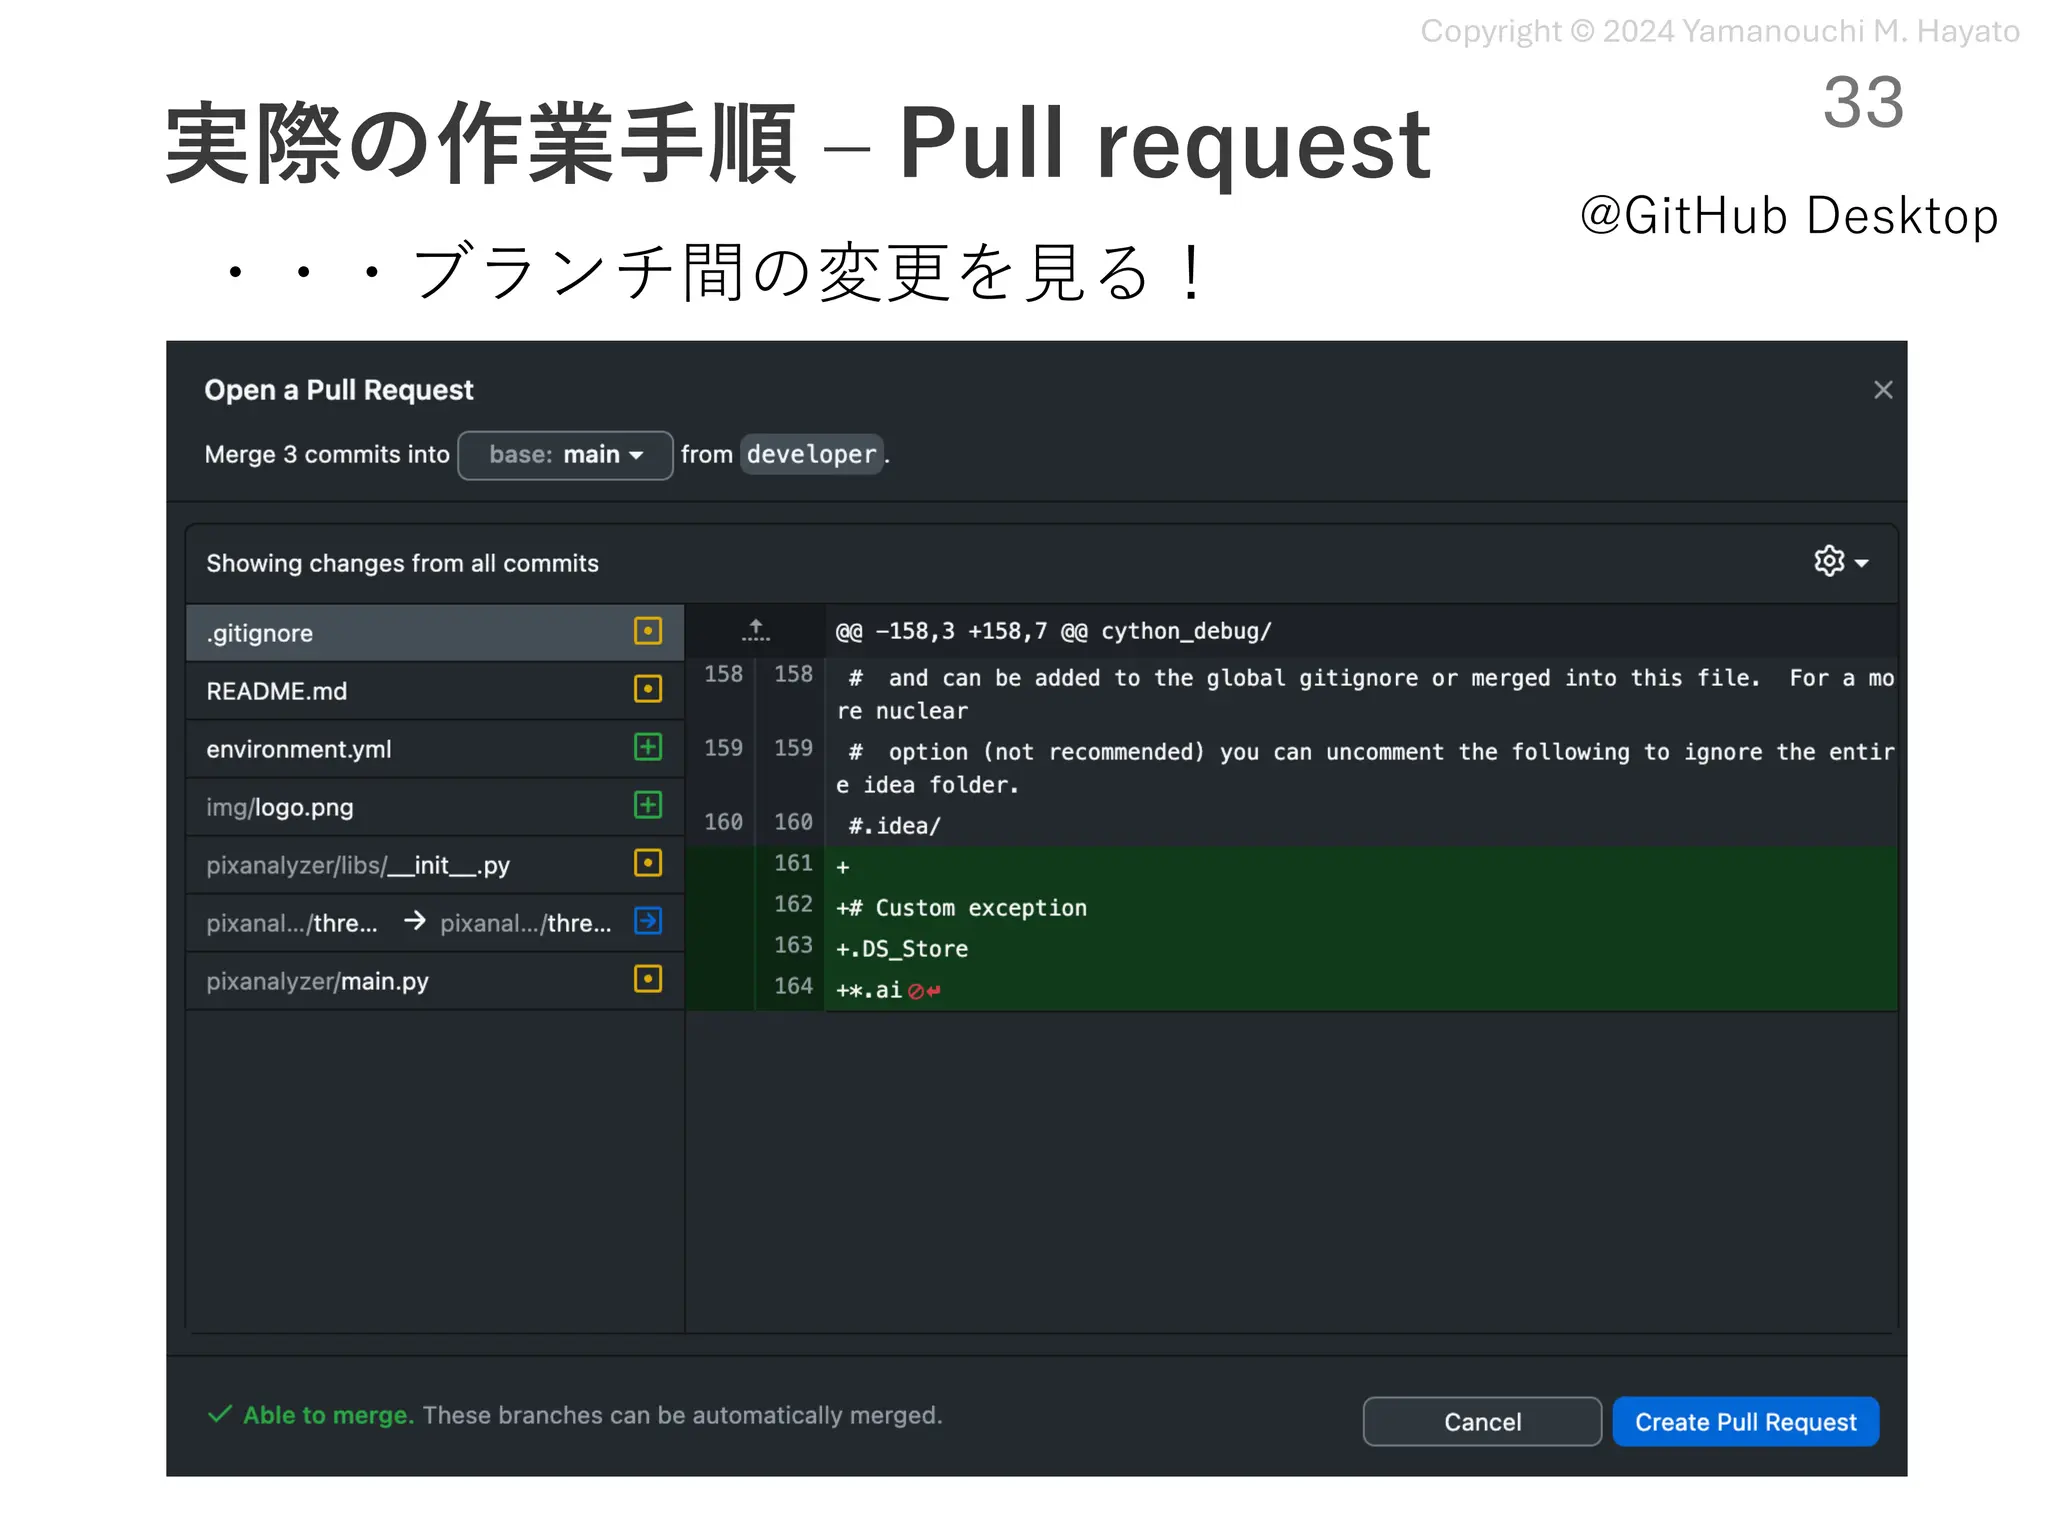This screenshot has width=2048, height=1536.
Task: Click the no-newline warning icon after *.ai
Action: [924, 991]
